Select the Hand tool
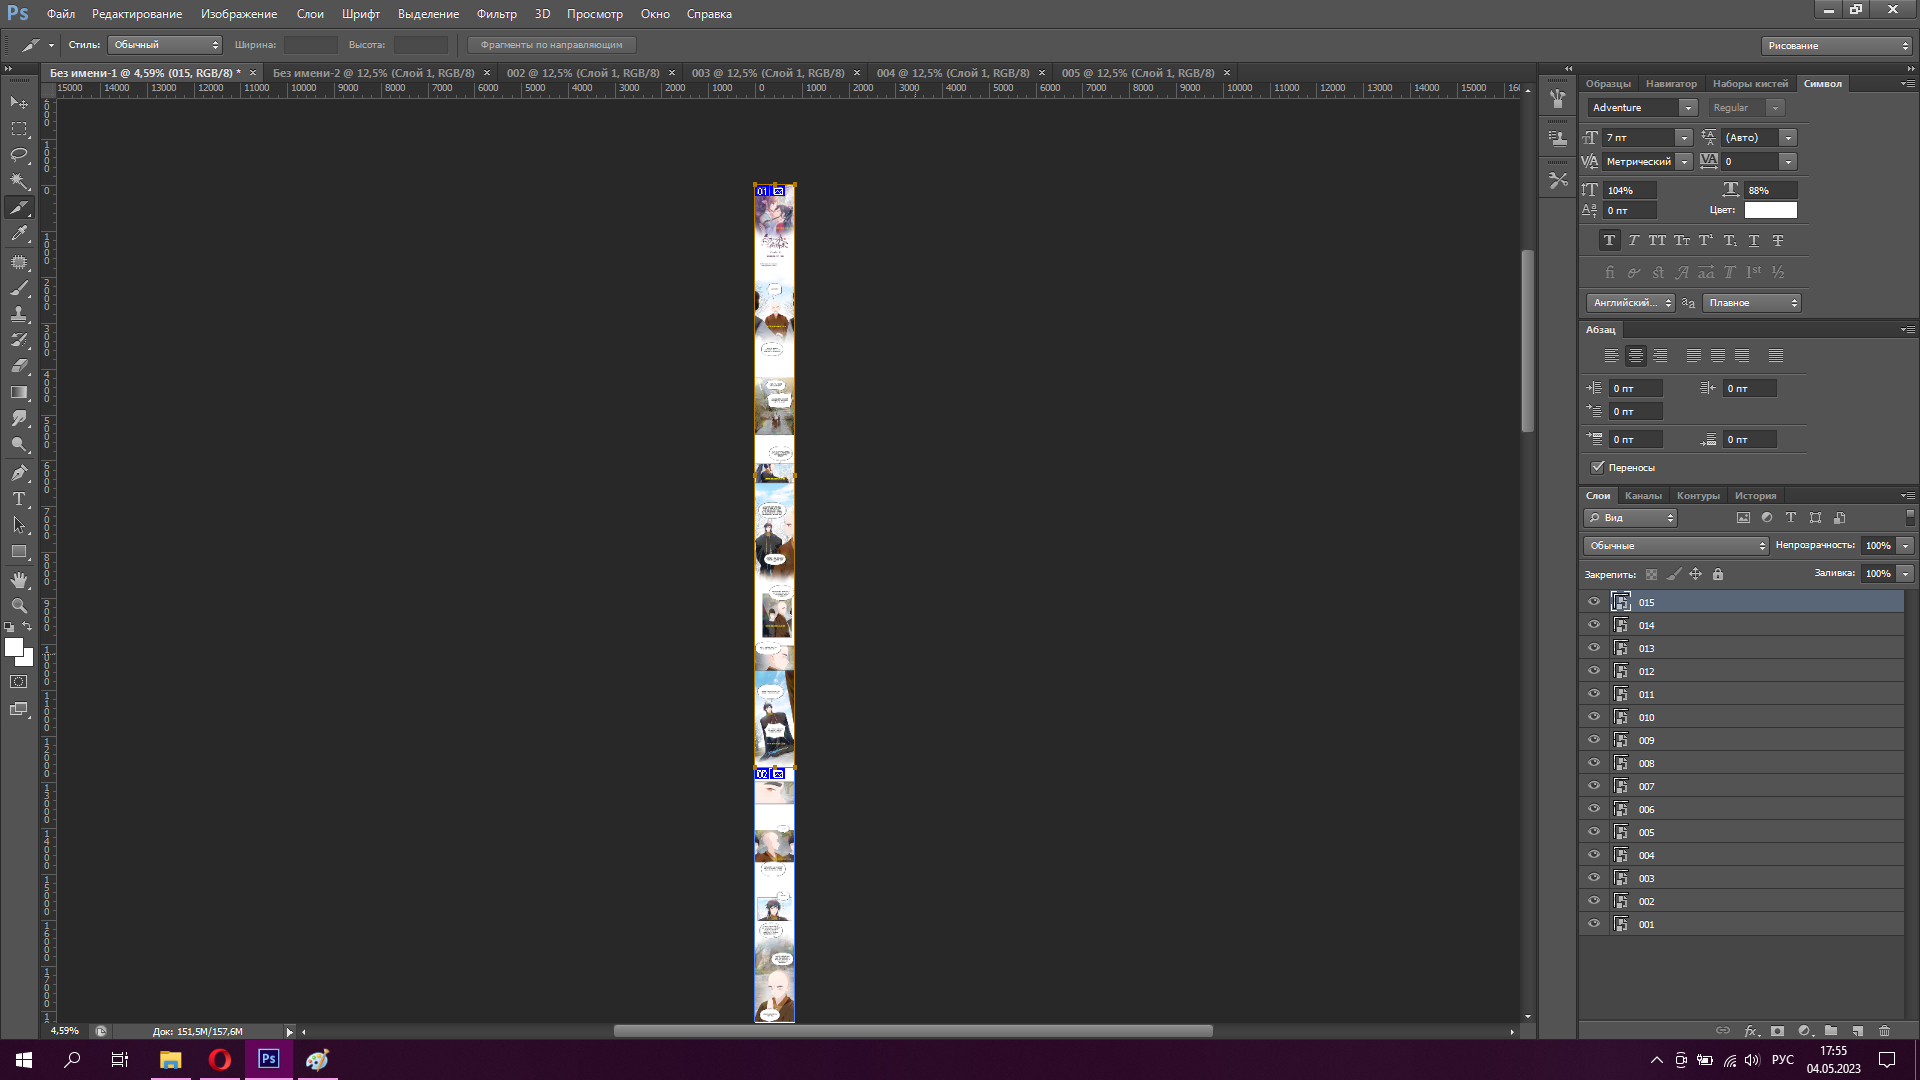Image resolution: width=1920 pixels, height=1080 pixels. [19, 580]
